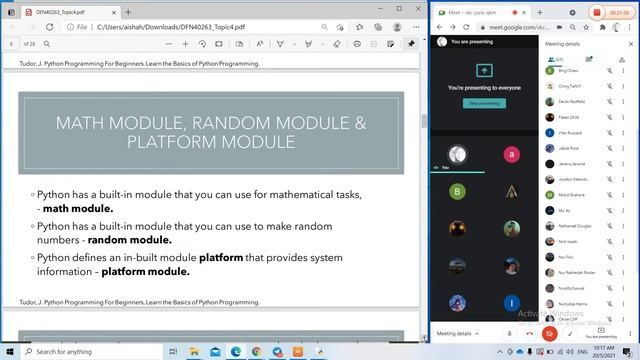Close the Meeting details panel
The height and width of the screenshot is (360, 640).
[x=631, y=44]
